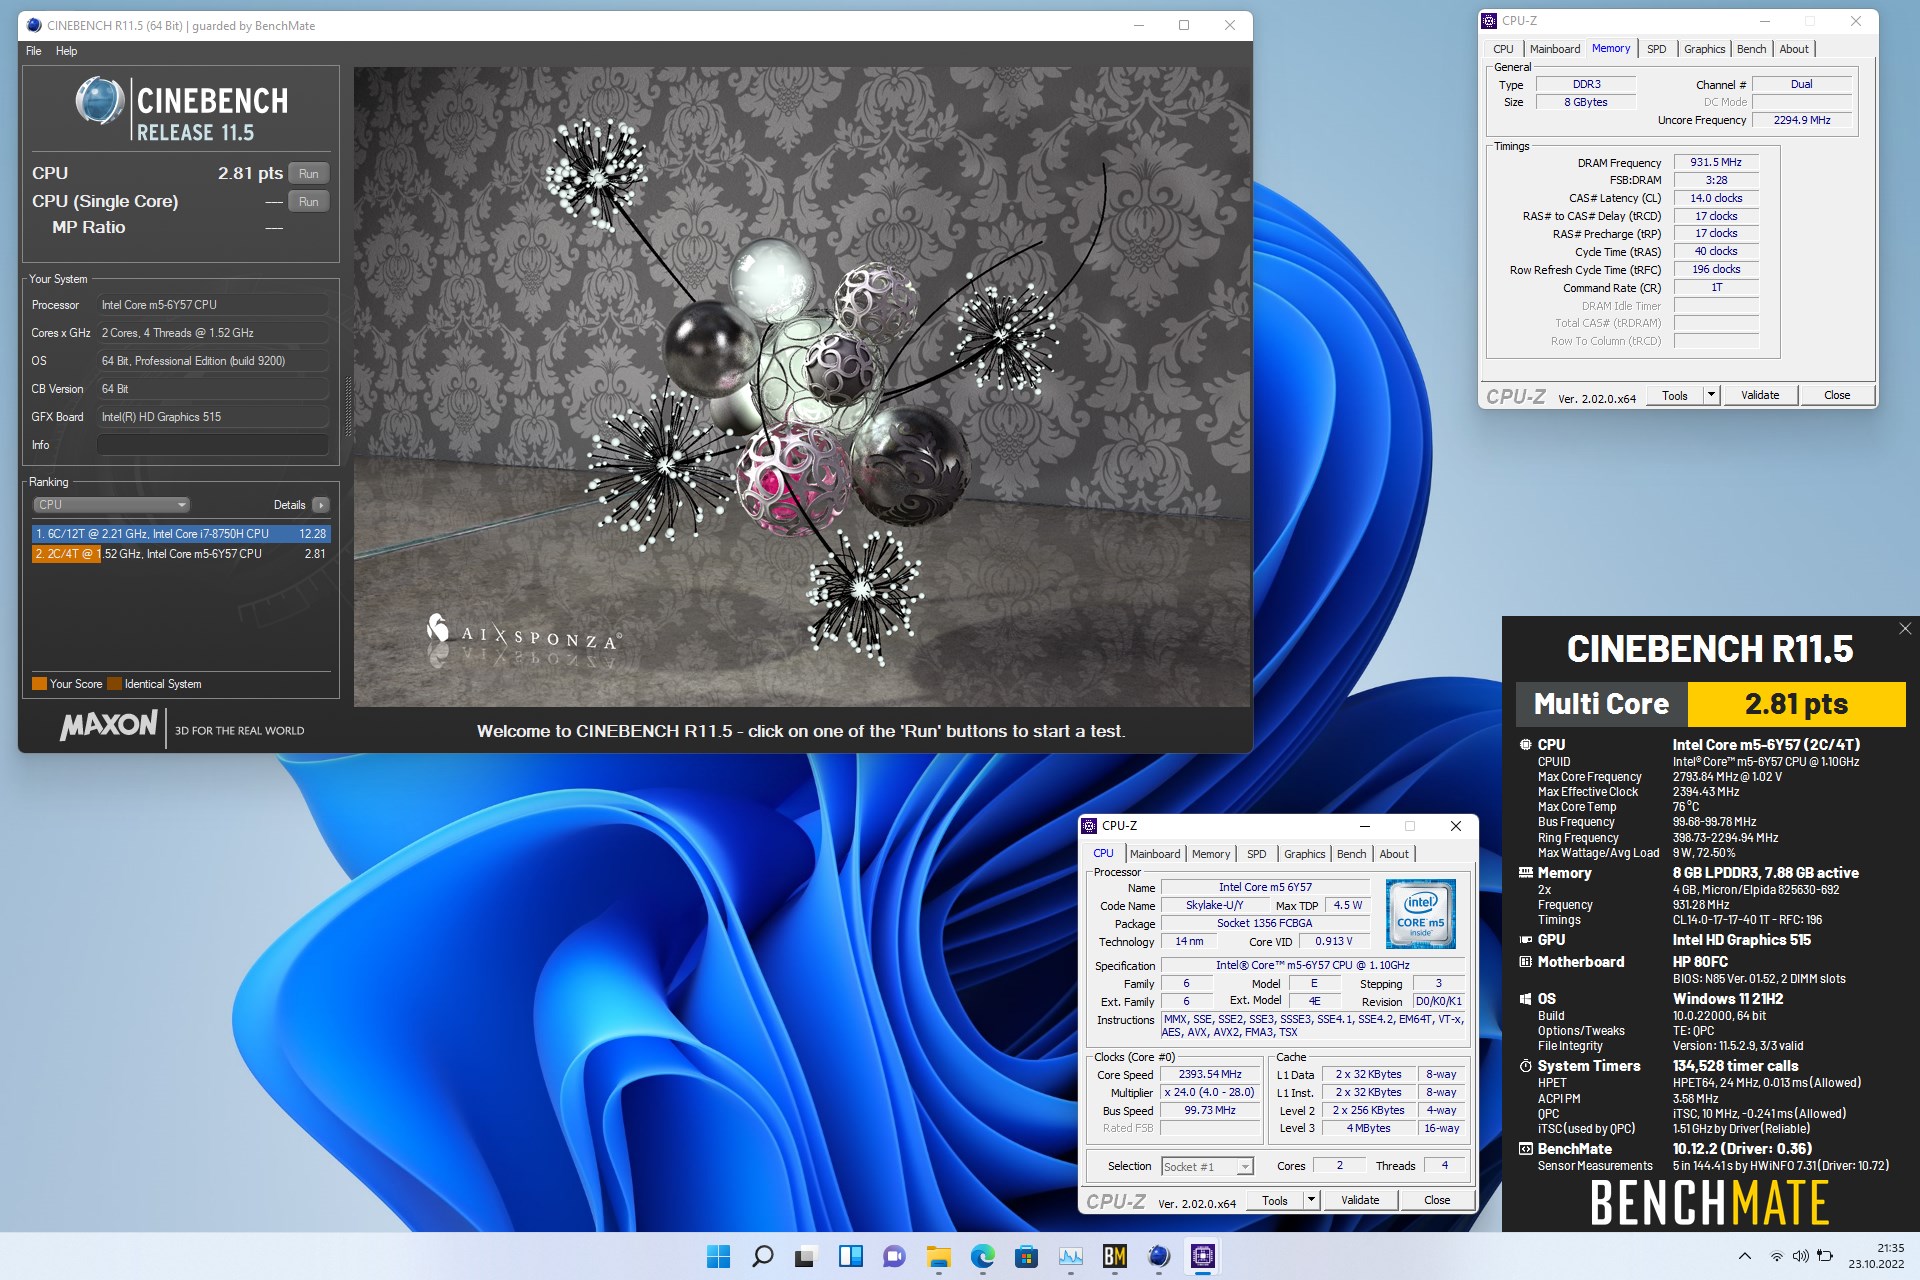Screen dimensions: 1920x1280
Task: Open Microsoft Store from the taskbar
Action: tap(1026, 1256)
